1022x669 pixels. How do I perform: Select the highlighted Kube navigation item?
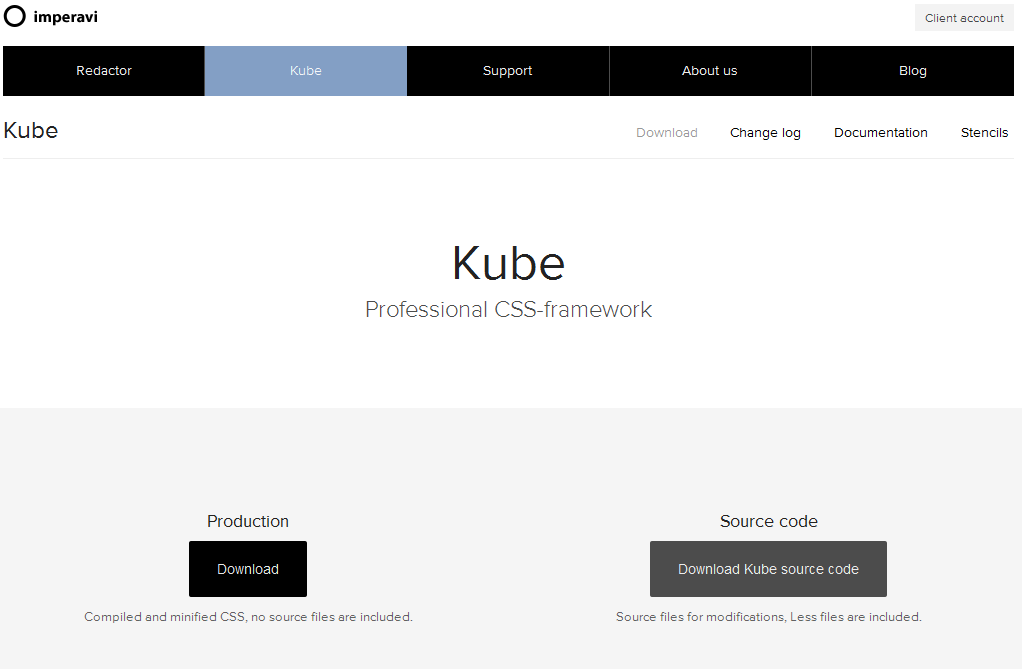click(x=305, y=70)
